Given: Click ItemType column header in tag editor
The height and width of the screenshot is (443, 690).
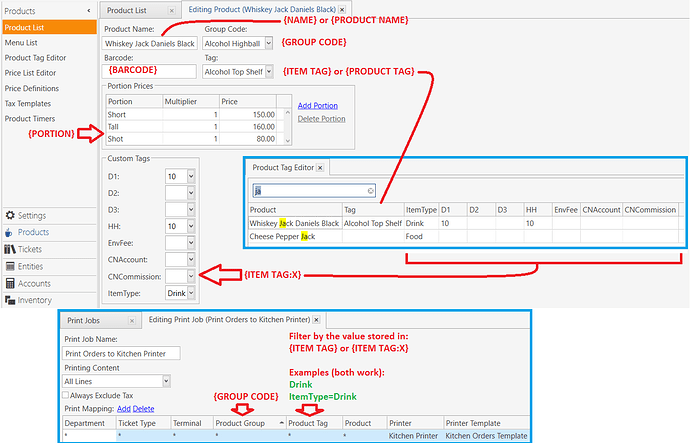Looking at the screenshot, I should coord(421,210).
